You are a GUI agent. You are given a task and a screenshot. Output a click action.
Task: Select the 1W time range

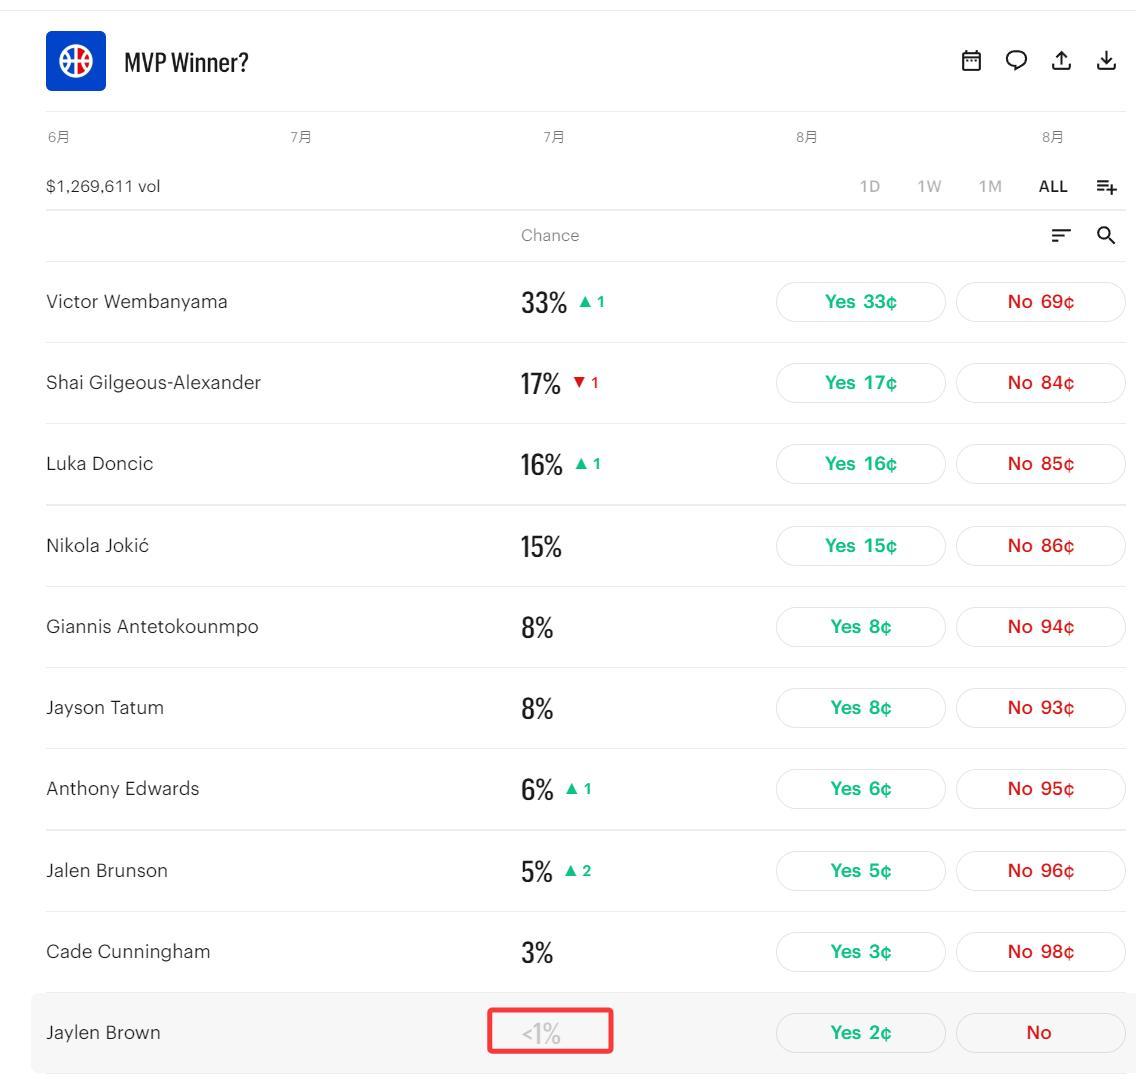coord(929,187)
